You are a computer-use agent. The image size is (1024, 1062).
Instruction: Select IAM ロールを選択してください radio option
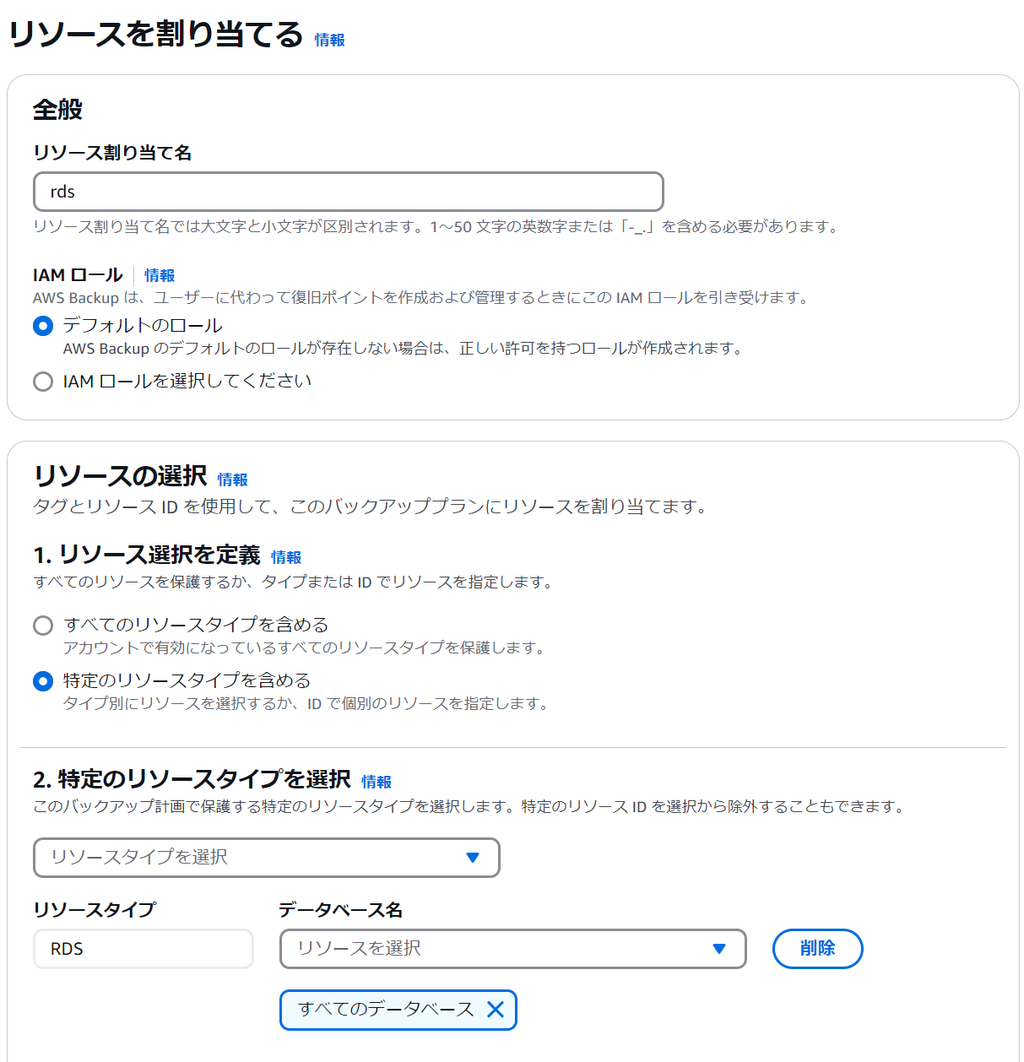(x=43, y=381)
